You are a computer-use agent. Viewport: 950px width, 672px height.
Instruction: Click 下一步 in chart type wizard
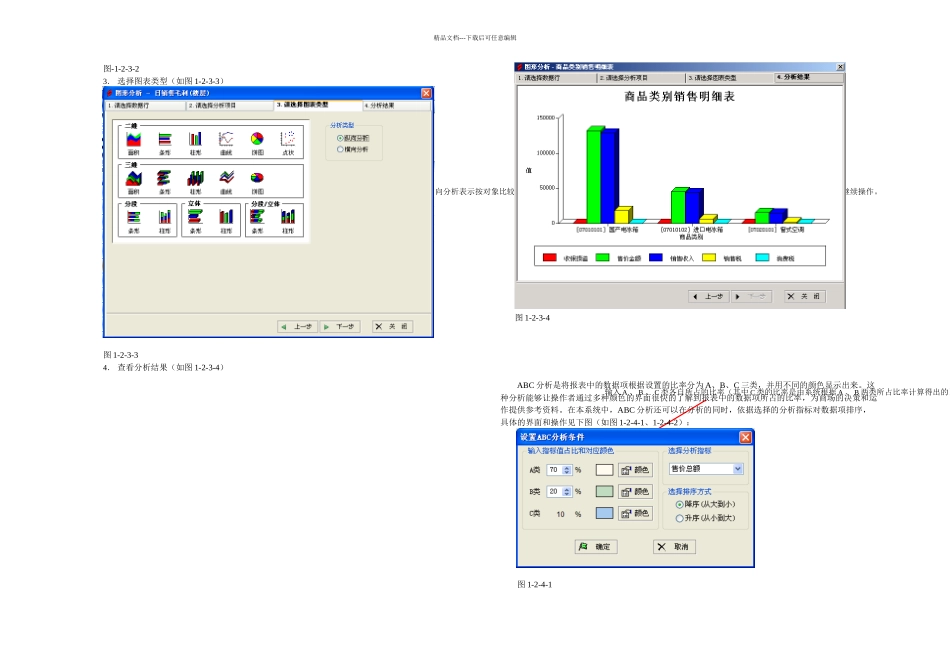click(x=340, y=327)
